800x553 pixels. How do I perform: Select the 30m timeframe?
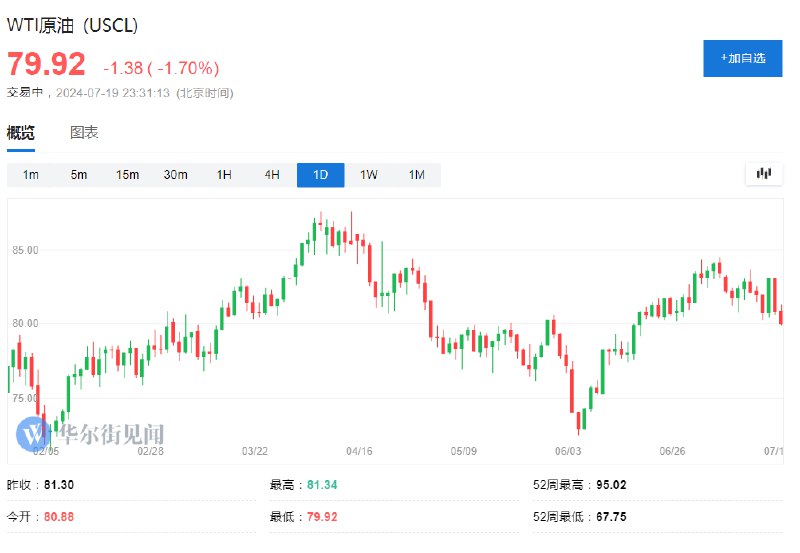click(176, 175)
